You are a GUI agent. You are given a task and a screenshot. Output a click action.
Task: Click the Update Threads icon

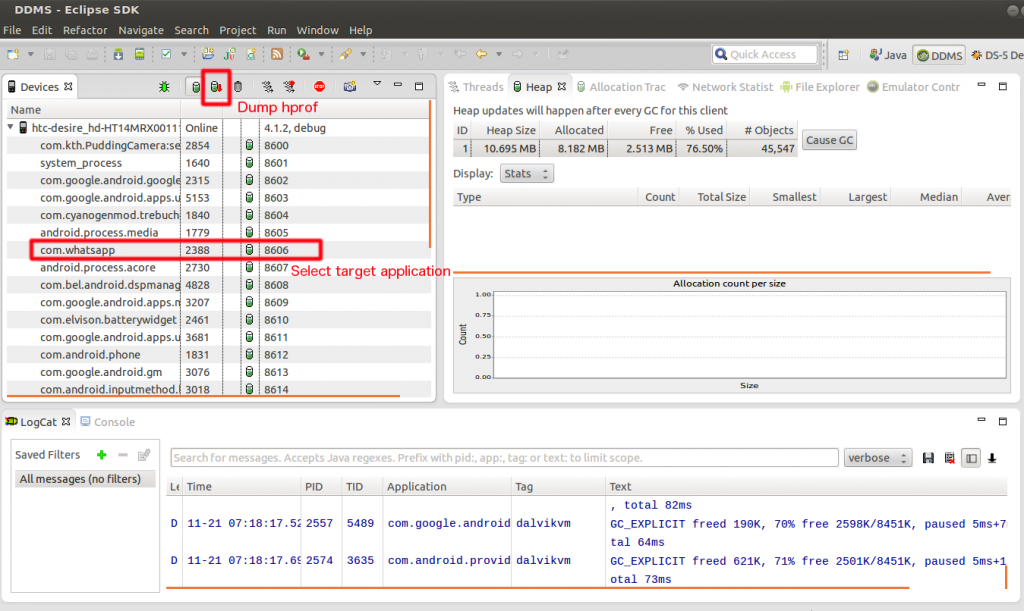coord(267,87)
